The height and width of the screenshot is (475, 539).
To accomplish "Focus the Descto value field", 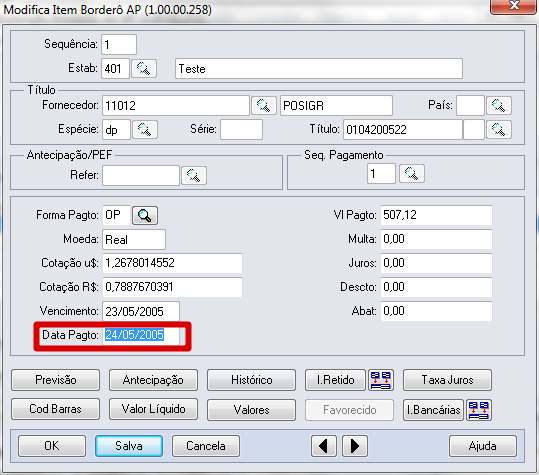I will (x=436, y=287).
